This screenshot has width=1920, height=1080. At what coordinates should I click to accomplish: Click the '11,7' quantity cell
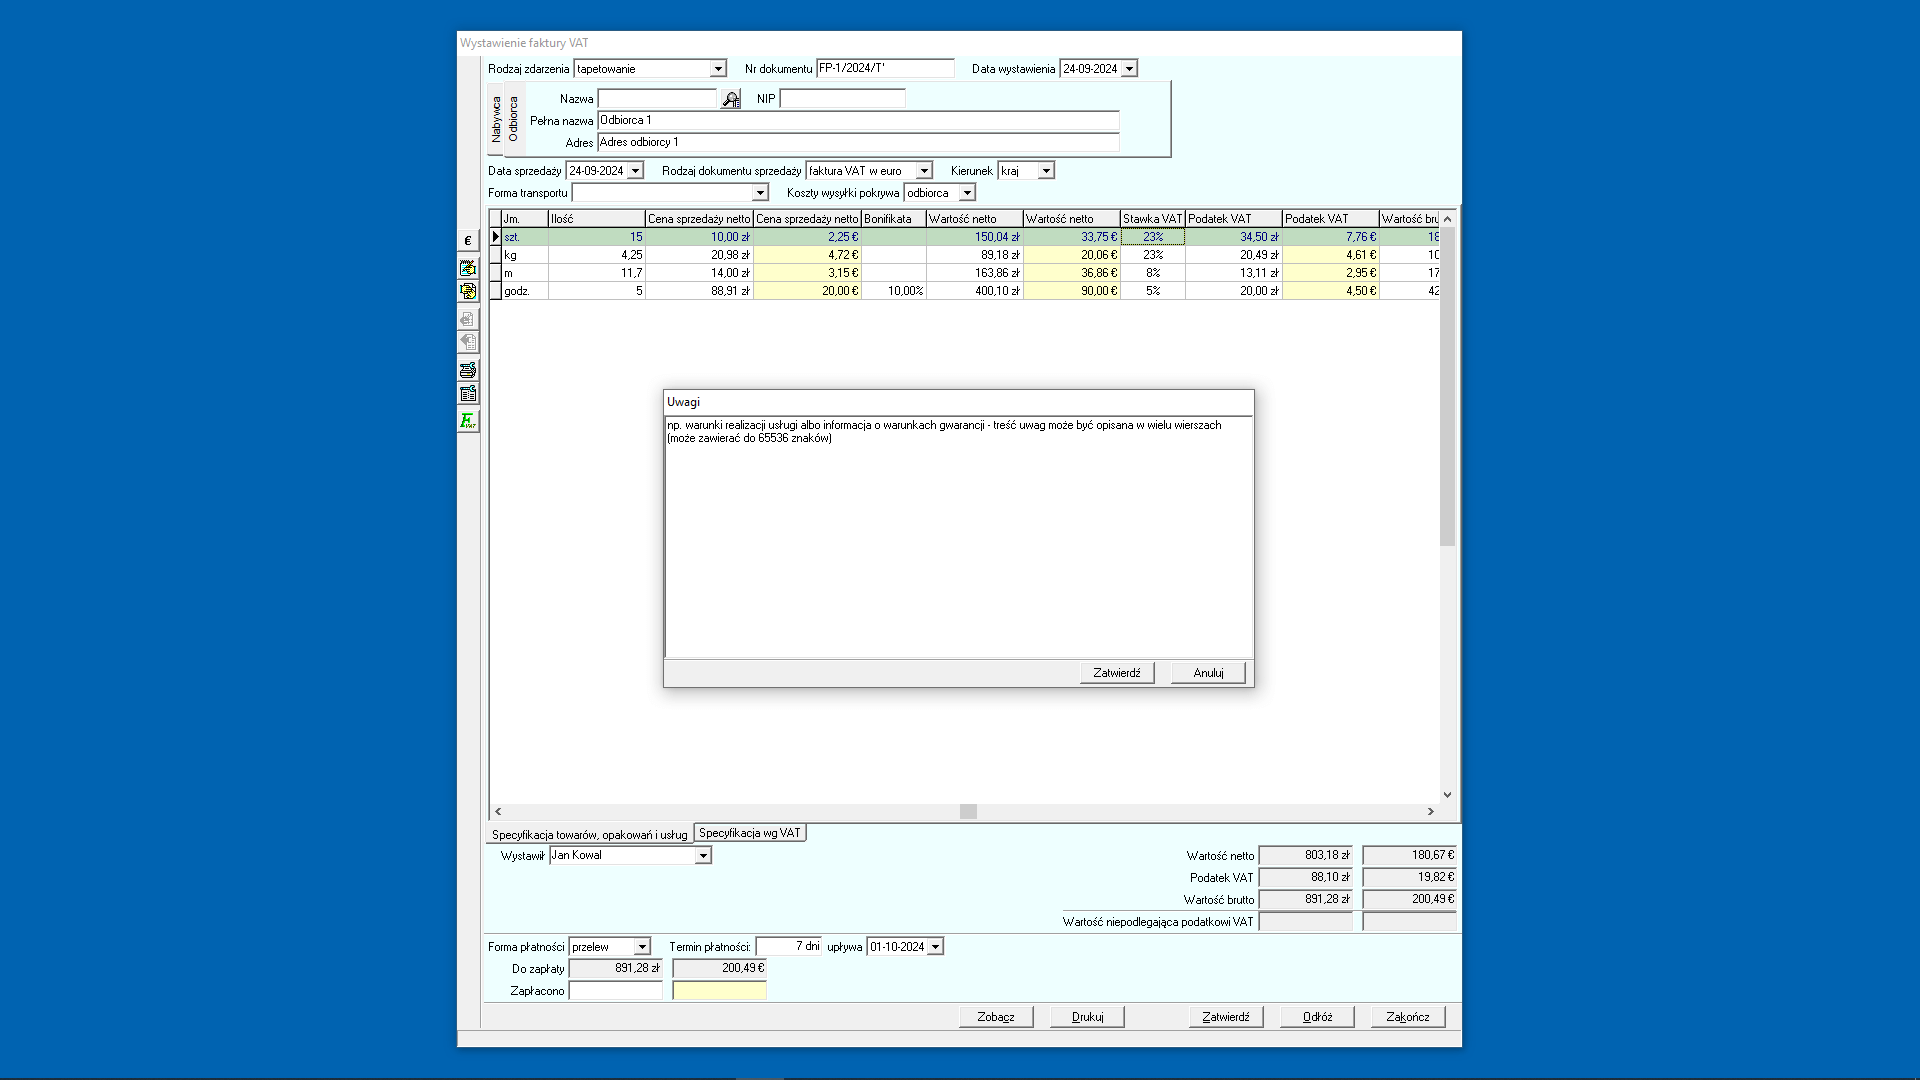point(596,273)
